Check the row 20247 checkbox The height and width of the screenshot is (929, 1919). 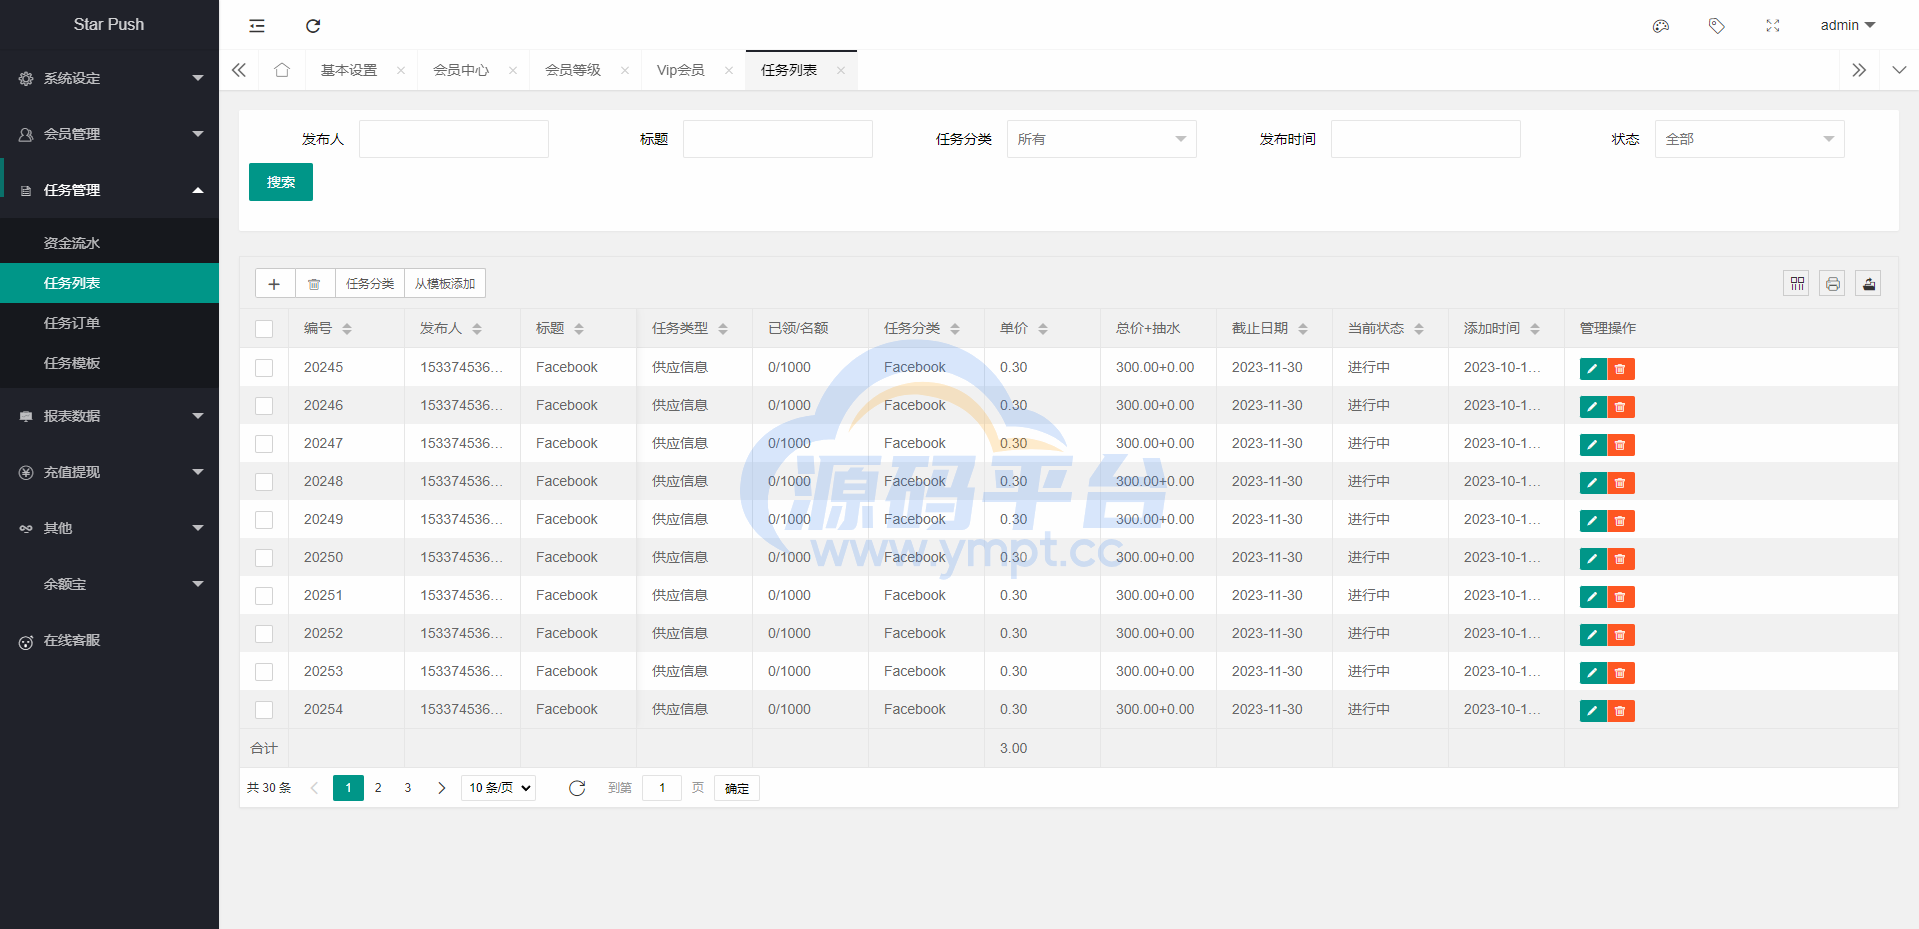pos(264,444)
